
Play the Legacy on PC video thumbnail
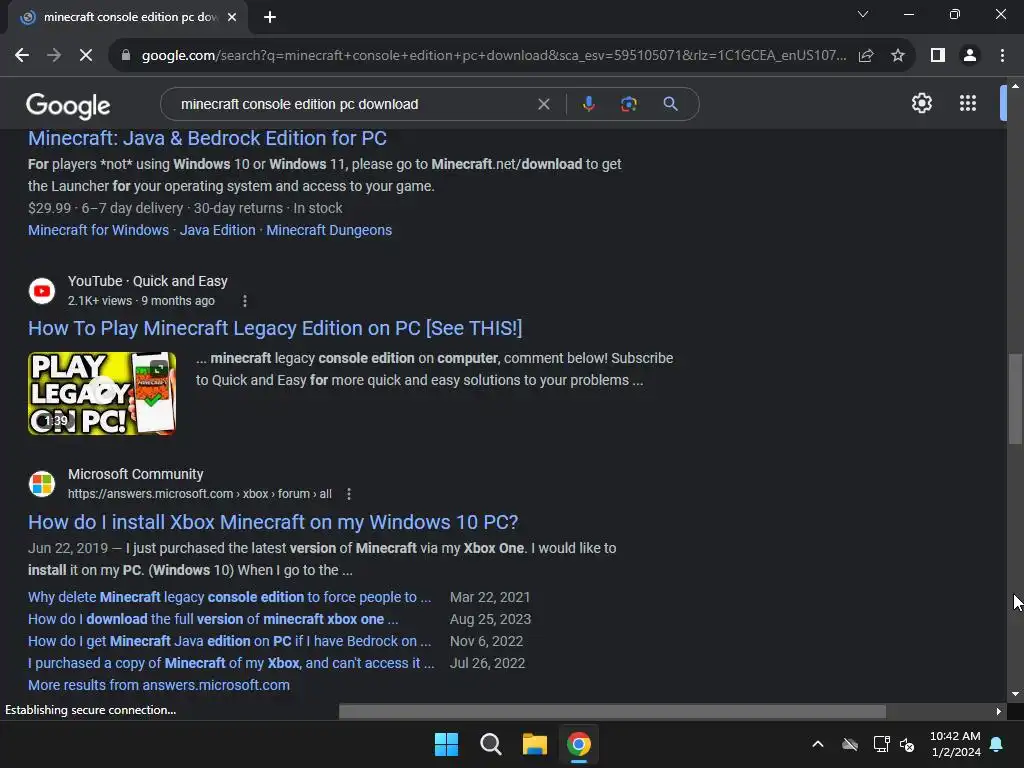point(102,394)
